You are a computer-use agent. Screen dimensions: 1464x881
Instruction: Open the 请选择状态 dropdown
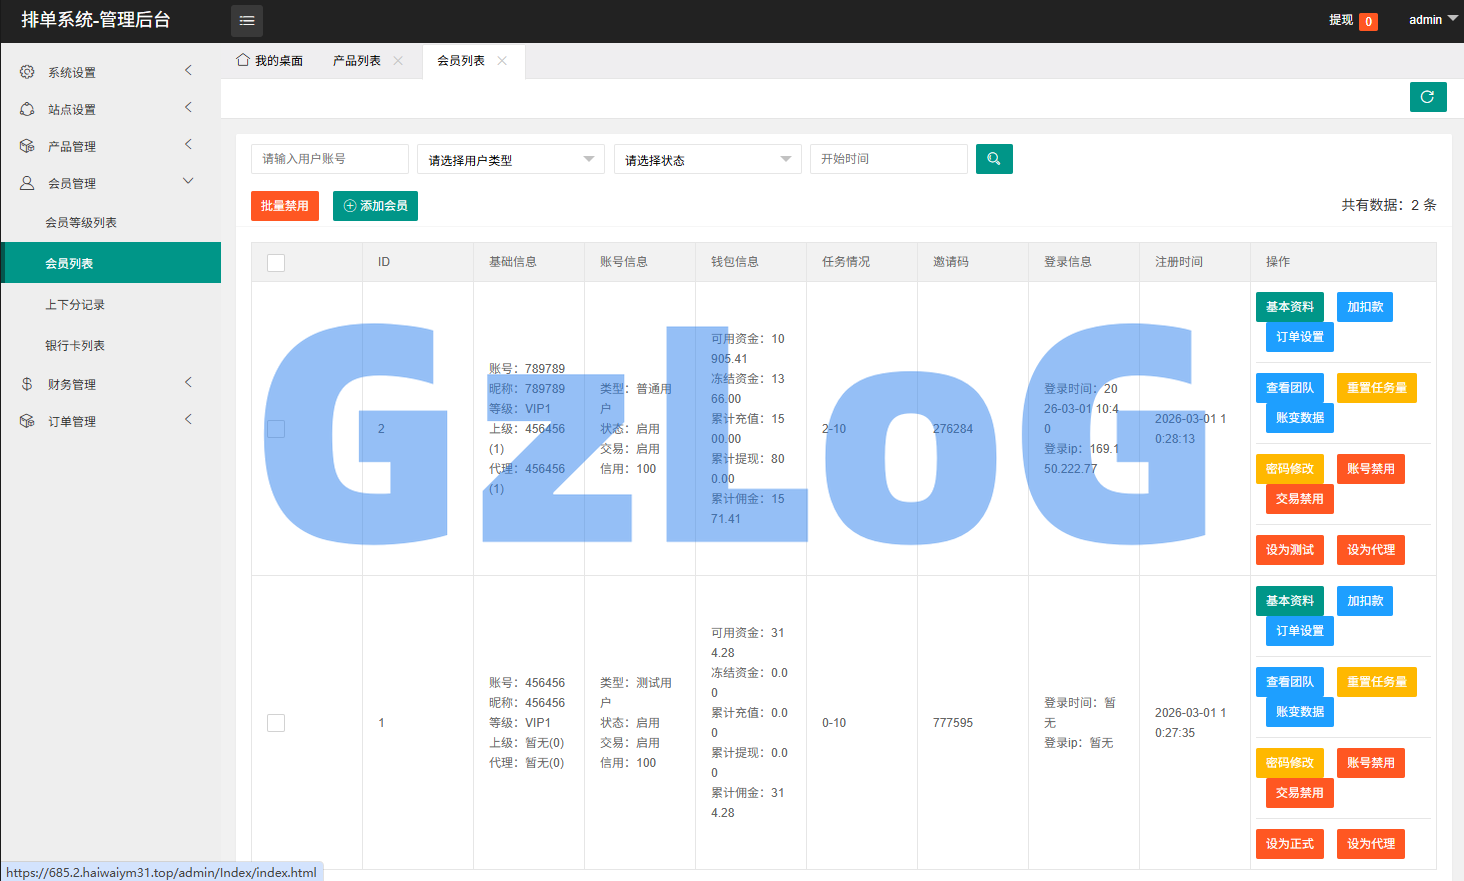tap(707, 160)
